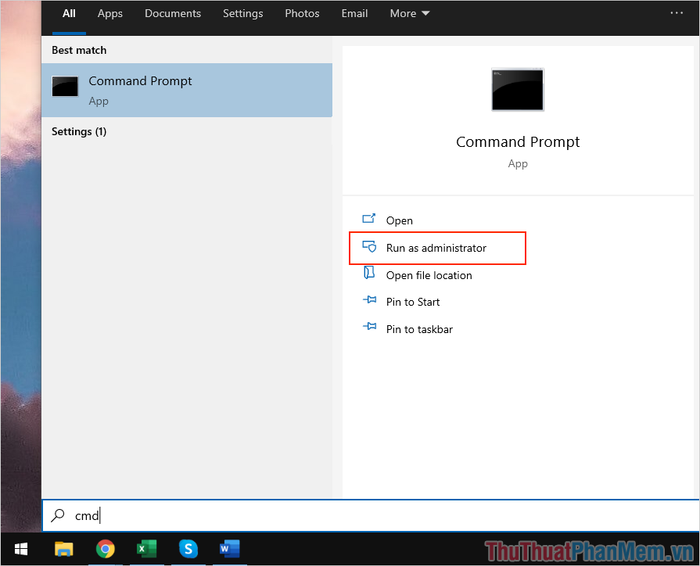Expand the More dropdown in search filters
700x566 pixels.
[x=409, y=13]
